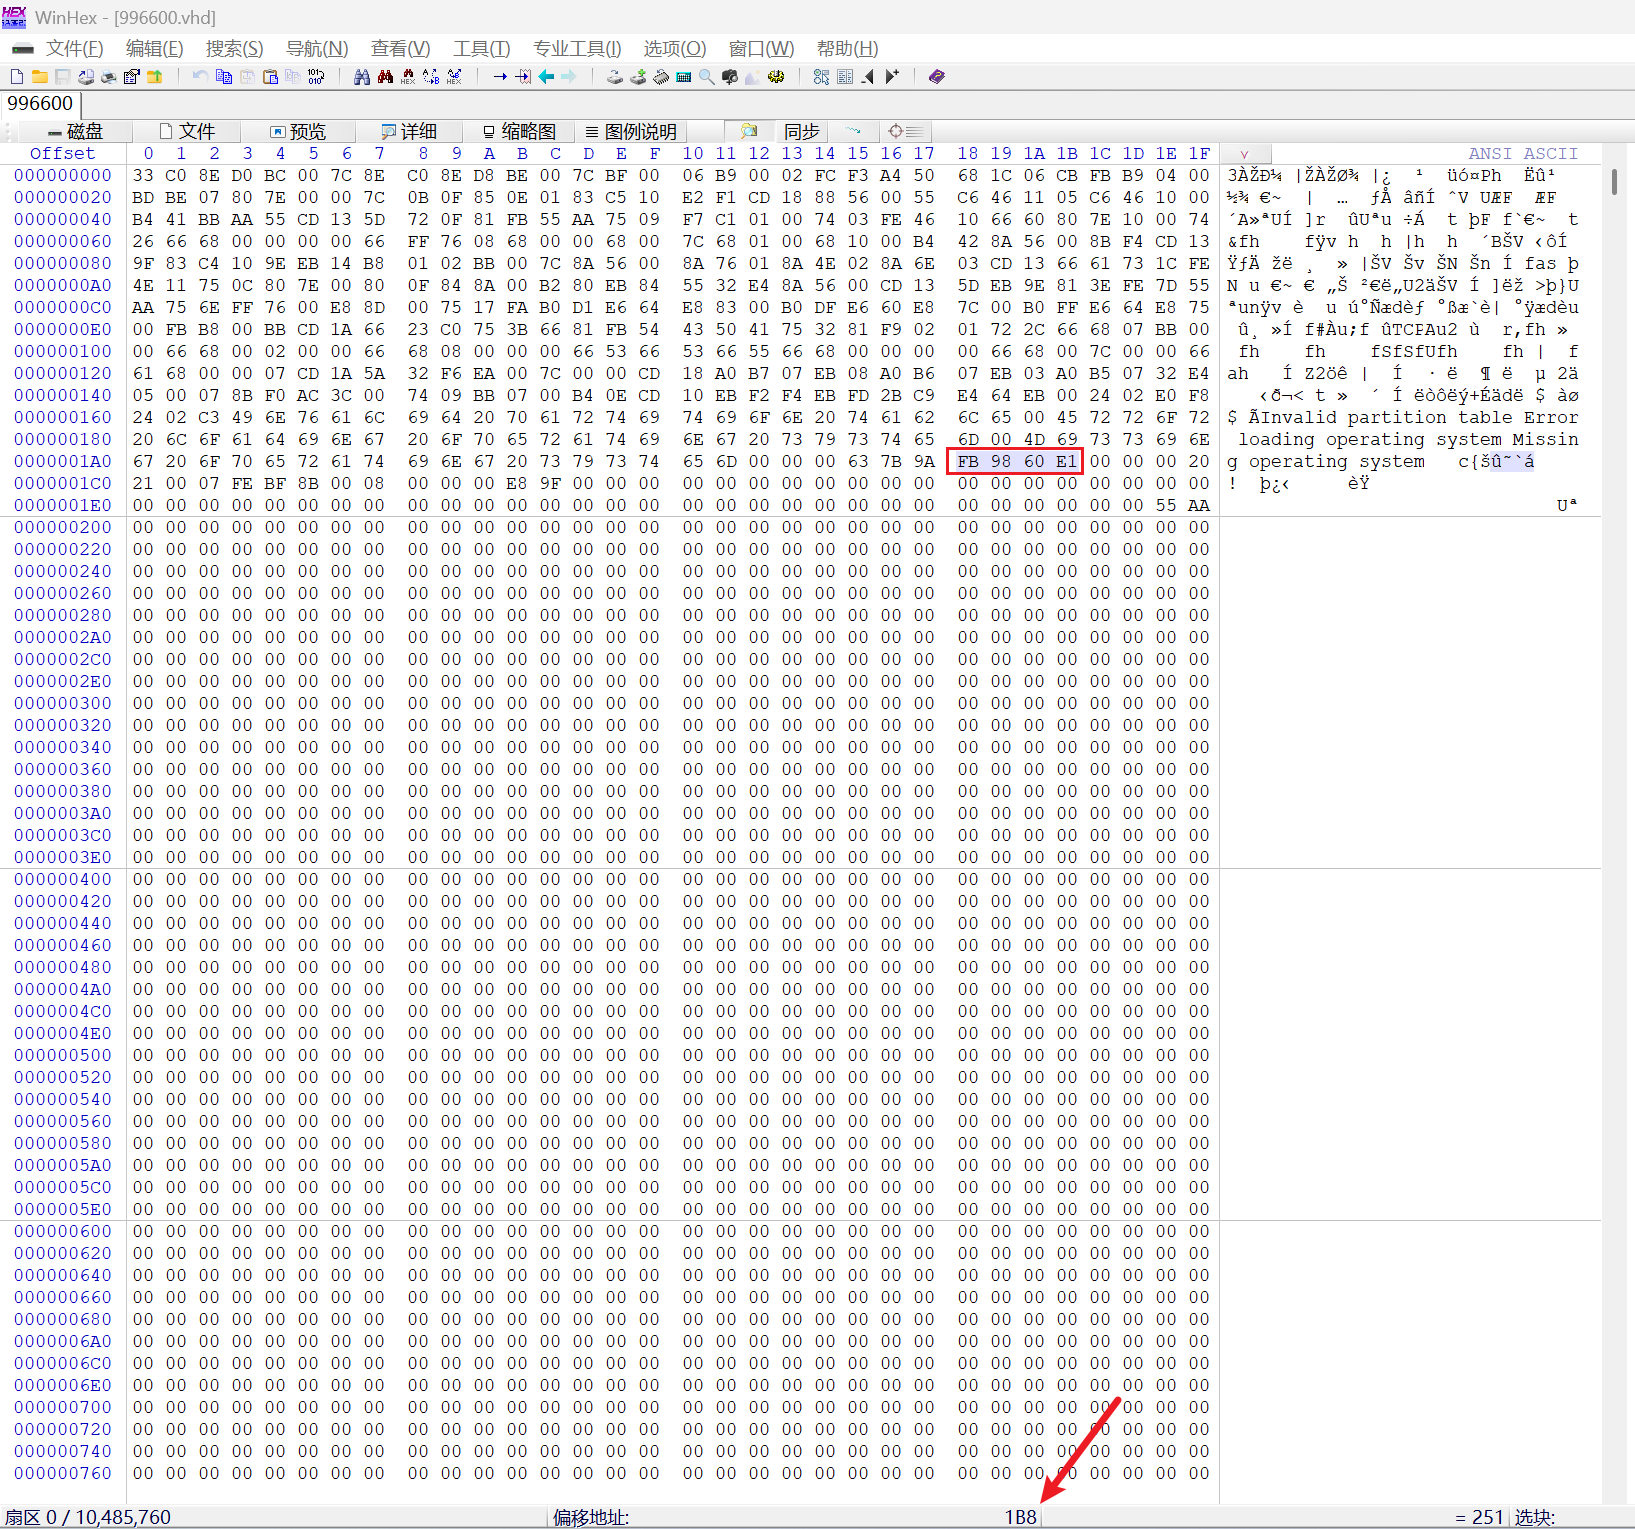The width and height of the screenshot is (1635, 1529).
Task: Open a file with the yellow folder icon
Action: point(39,77)
